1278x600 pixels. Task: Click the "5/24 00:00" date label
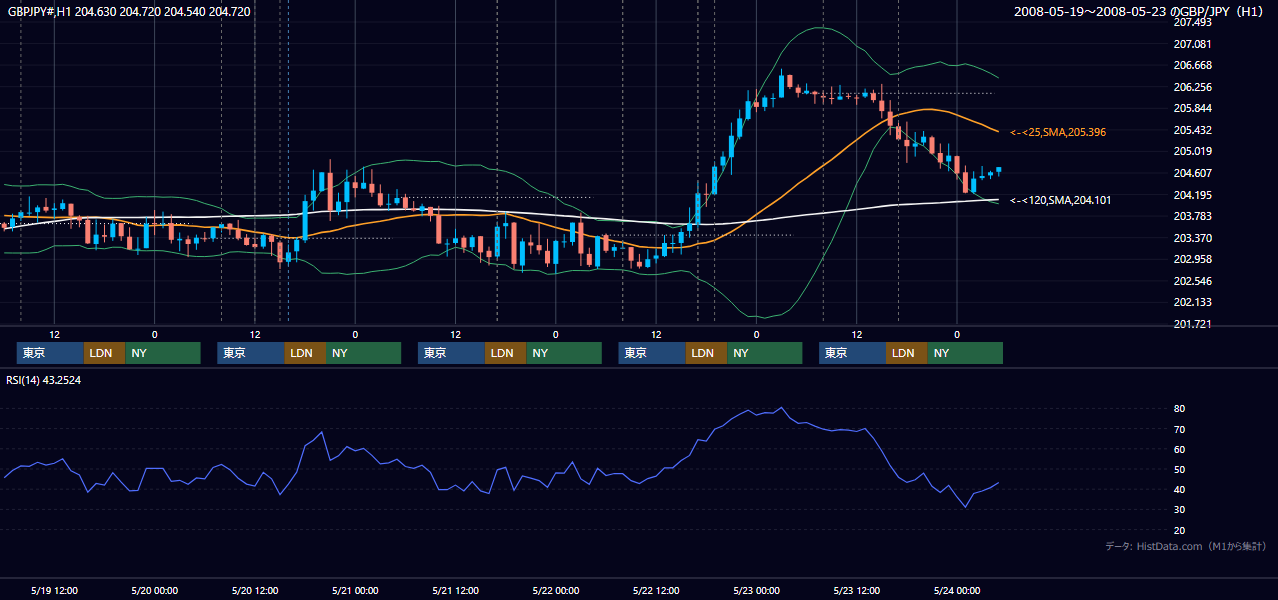point(957,590)
